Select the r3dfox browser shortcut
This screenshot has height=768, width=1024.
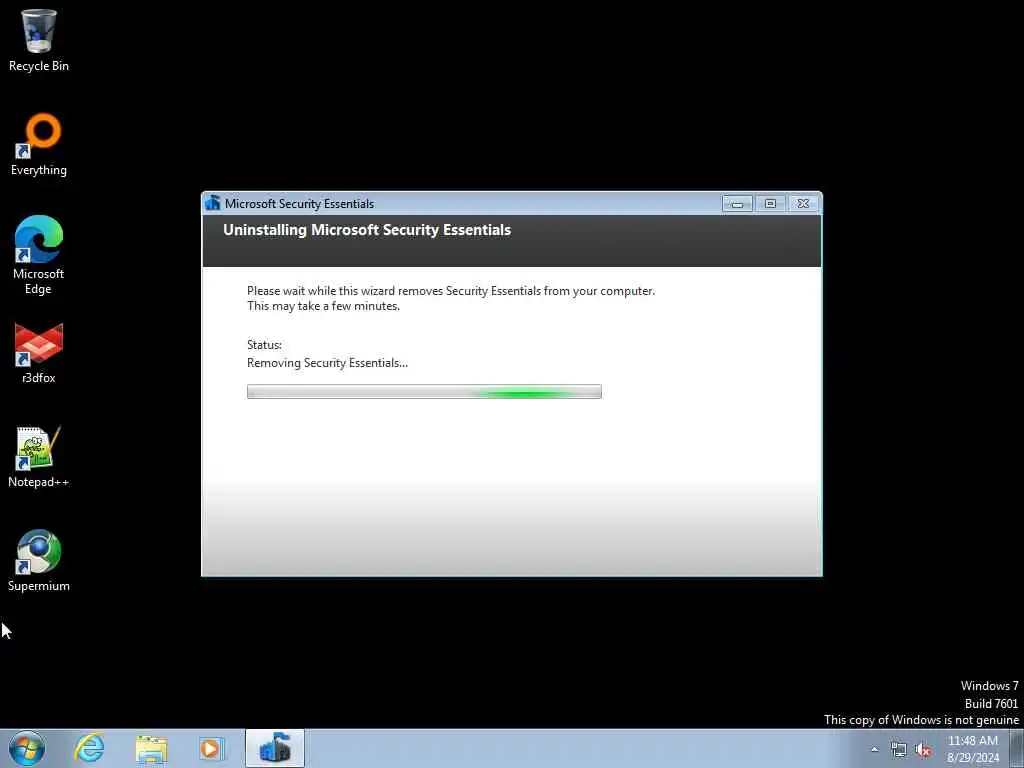coord(39,353)
